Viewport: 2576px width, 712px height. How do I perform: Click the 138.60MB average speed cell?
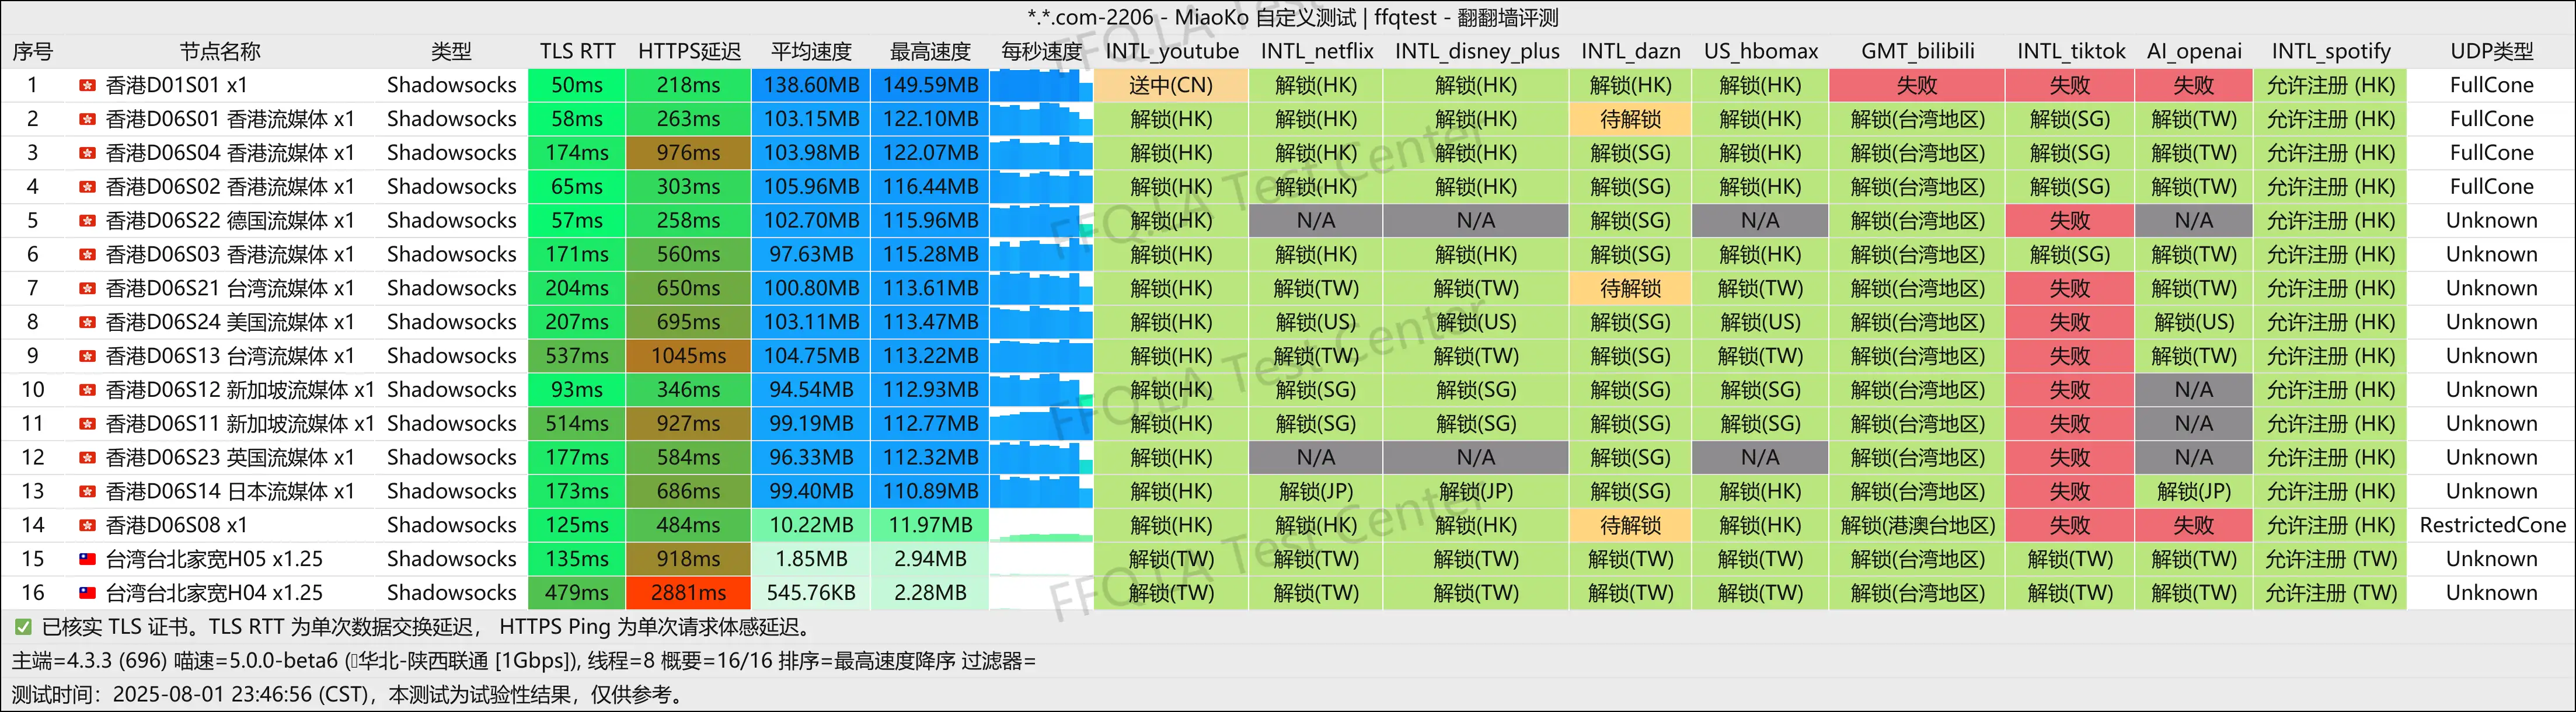pos(811,85)
